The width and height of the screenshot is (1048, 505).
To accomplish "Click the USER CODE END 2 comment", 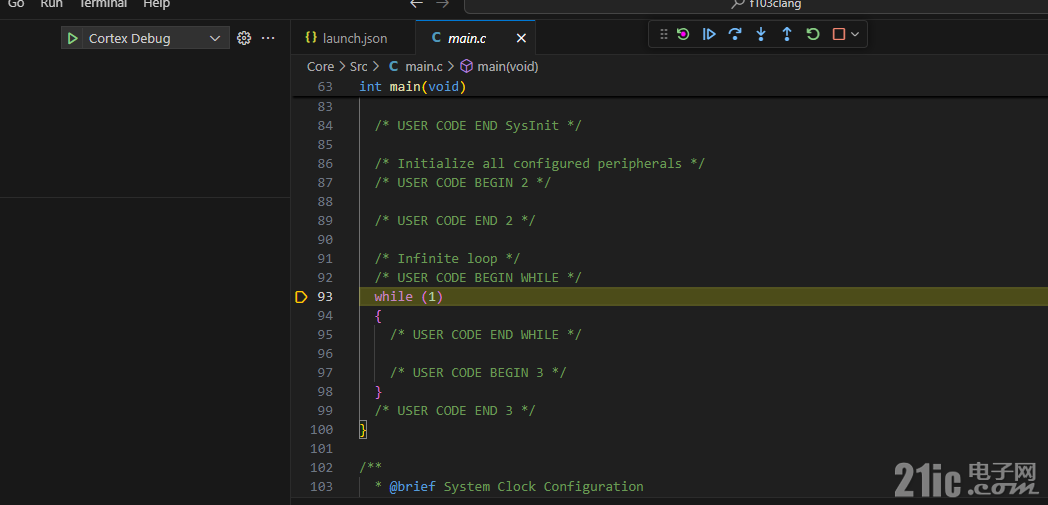I will (x=454, y=220).
